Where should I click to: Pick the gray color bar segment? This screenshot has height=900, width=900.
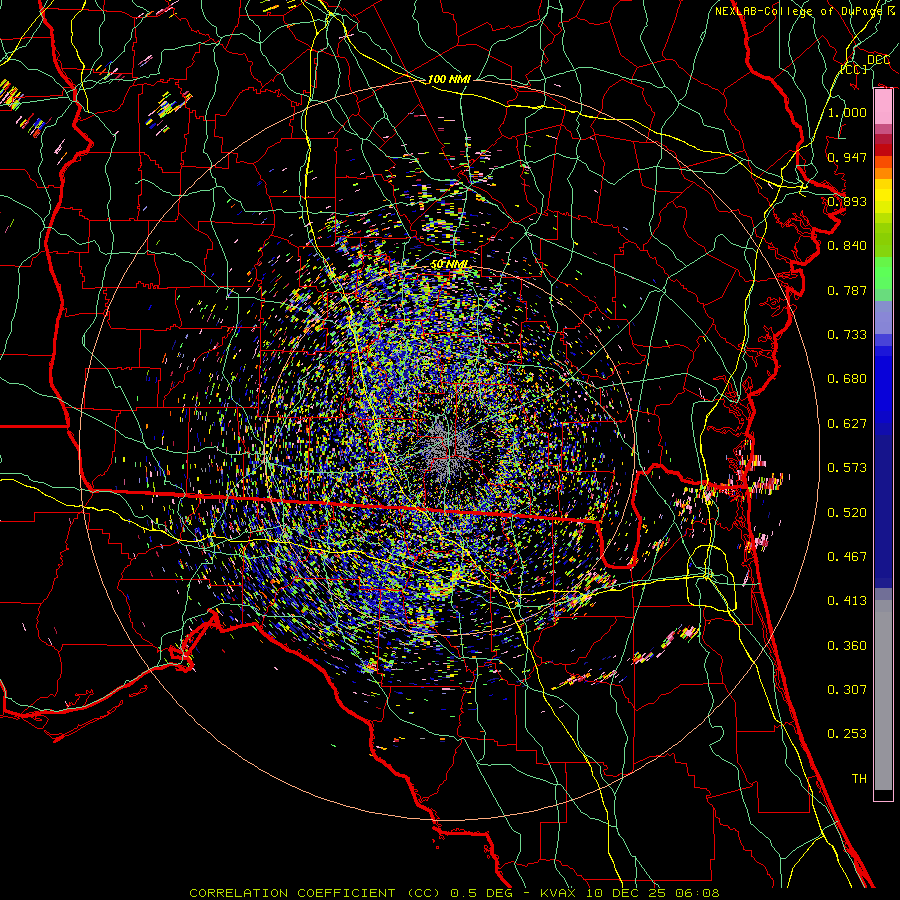(883, 695)
